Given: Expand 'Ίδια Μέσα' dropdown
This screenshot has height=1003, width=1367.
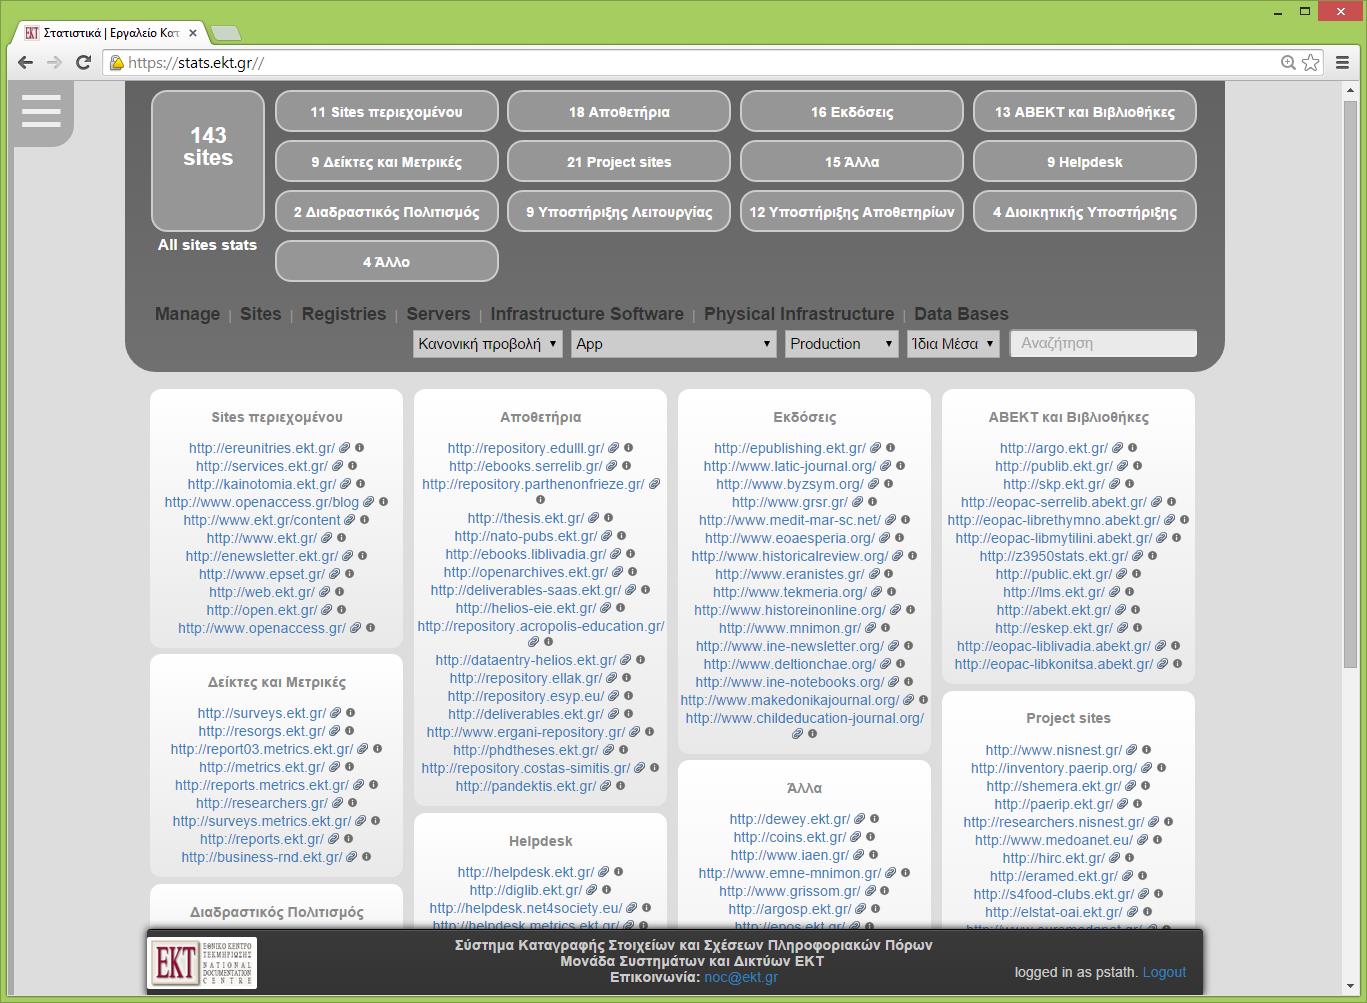Looking at the screenshot, I should pos(953,344).
